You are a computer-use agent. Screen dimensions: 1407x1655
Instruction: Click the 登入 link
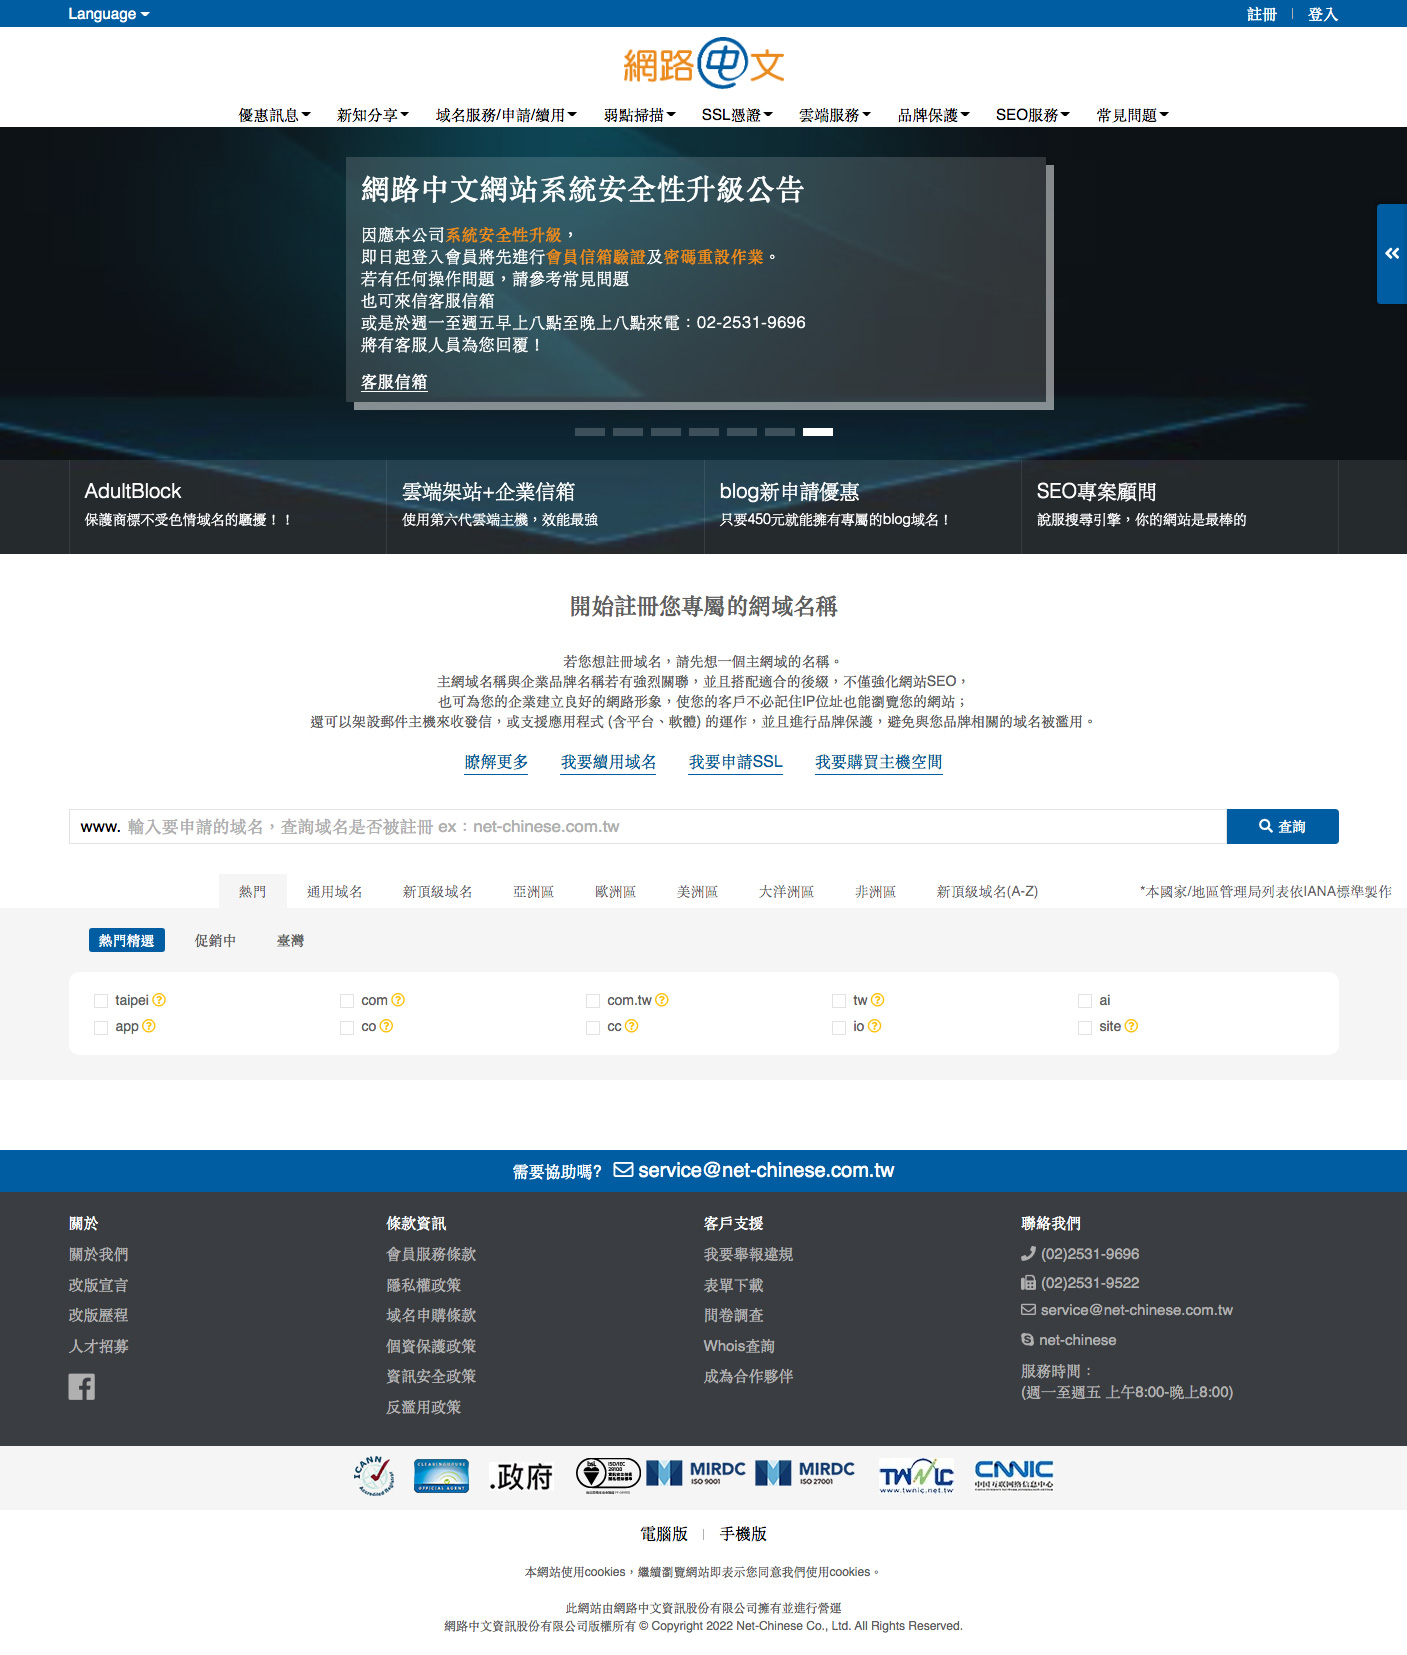(1323, 14)
